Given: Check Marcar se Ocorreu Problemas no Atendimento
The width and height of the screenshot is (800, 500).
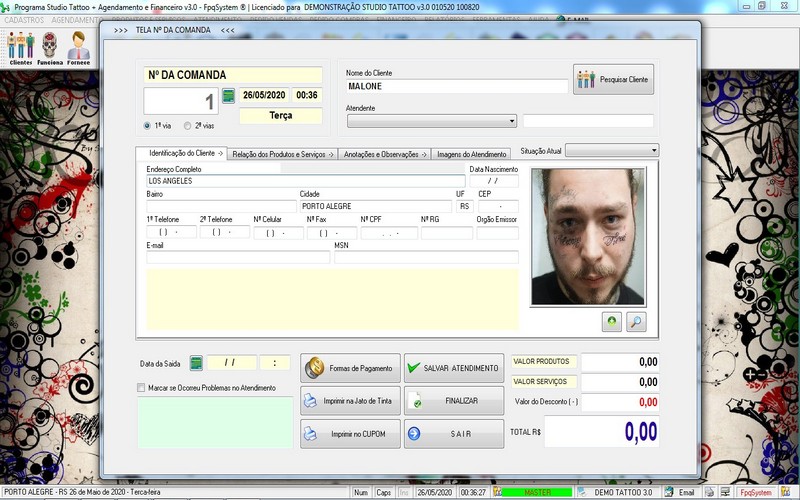Looking at the screenshot, I should pos(141,388).
